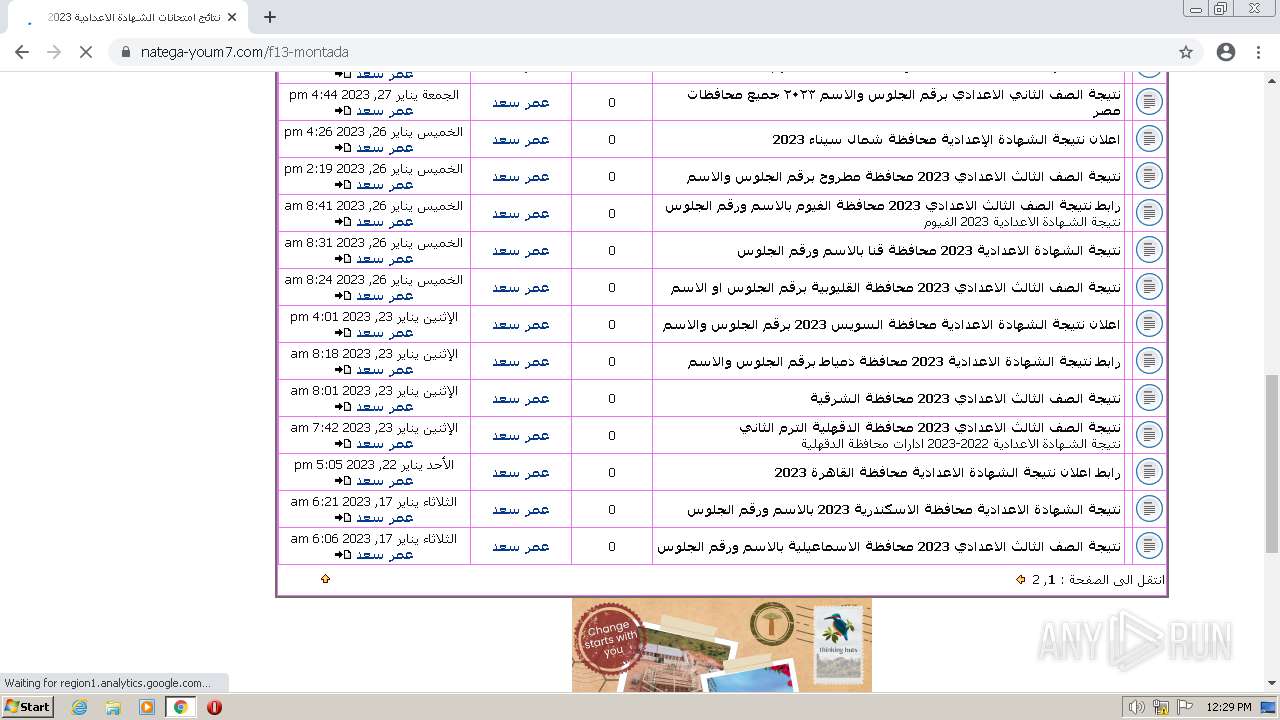Click the topic icon beside the Suez topic
The image size is (1280, 720).
[x=1150, y=324]
